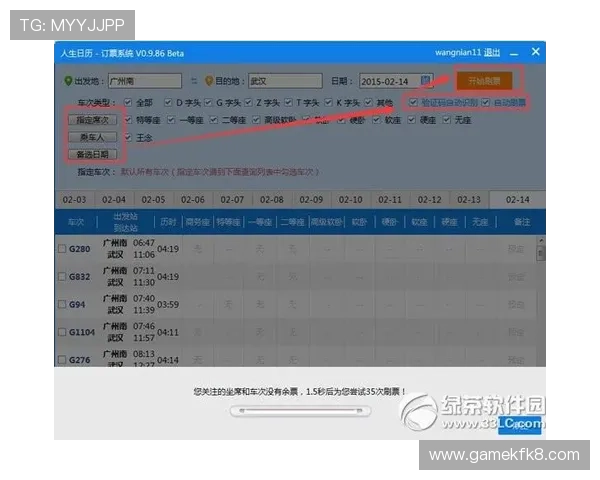Swap departure and destination stations icon
This screenshot has height=480, width=600.
pos(194,81)
